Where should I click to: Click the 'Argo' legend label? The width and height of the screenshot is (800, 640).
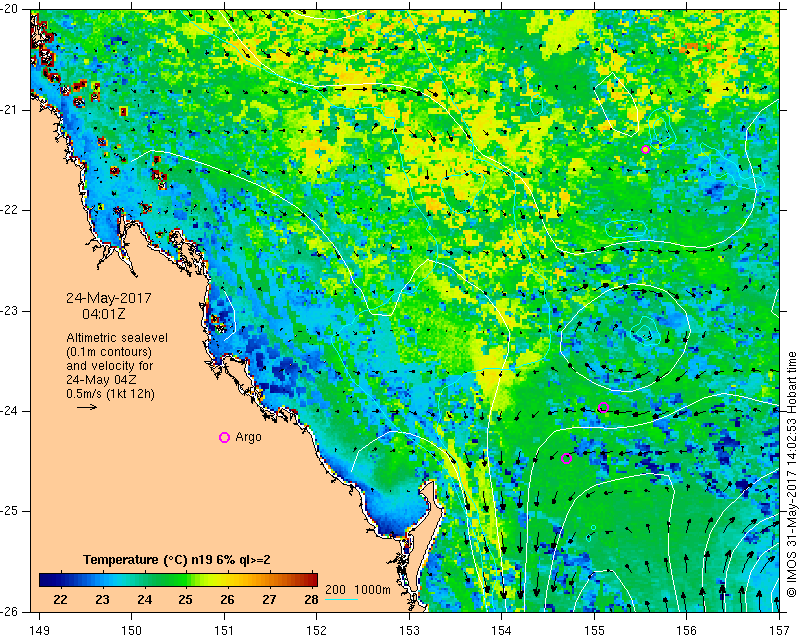[248, 437]
